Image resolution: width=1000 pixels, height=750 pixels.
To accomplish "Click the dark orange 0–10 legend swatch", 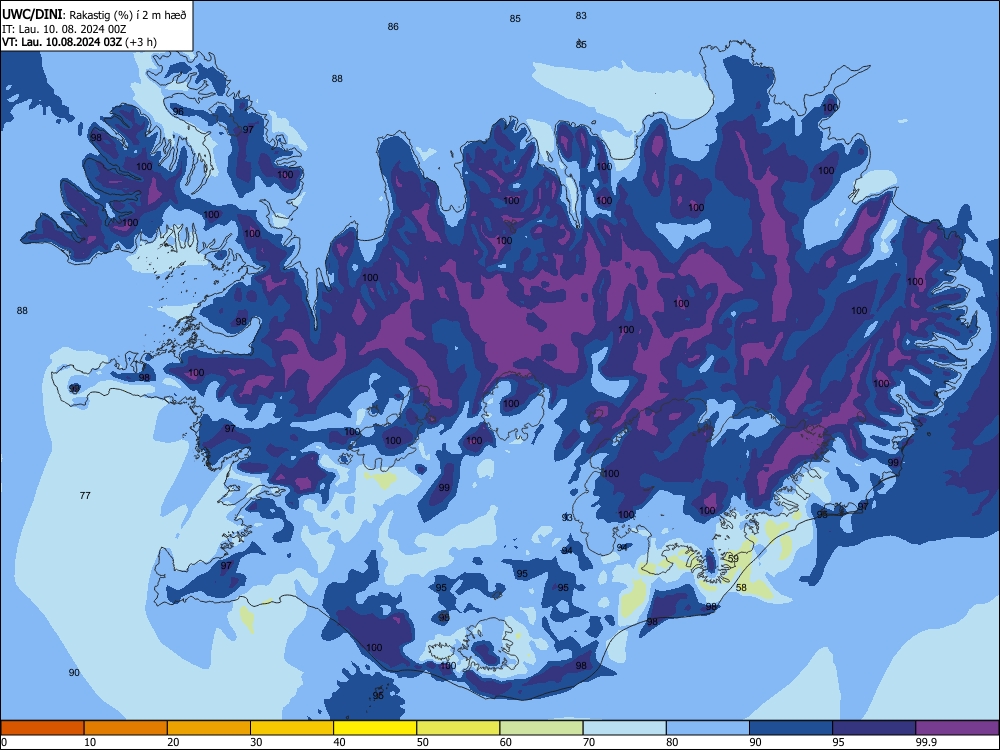I will point(42,728).
